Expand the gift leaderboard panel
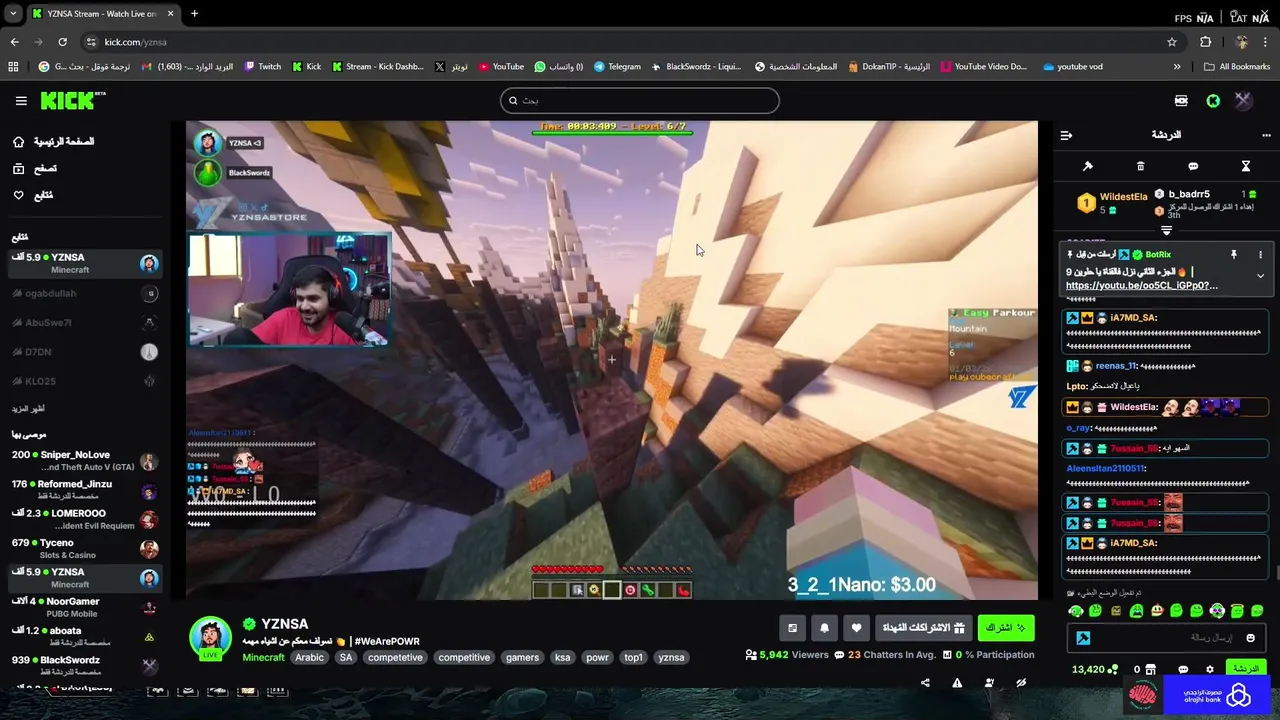 click(1166, 231)
